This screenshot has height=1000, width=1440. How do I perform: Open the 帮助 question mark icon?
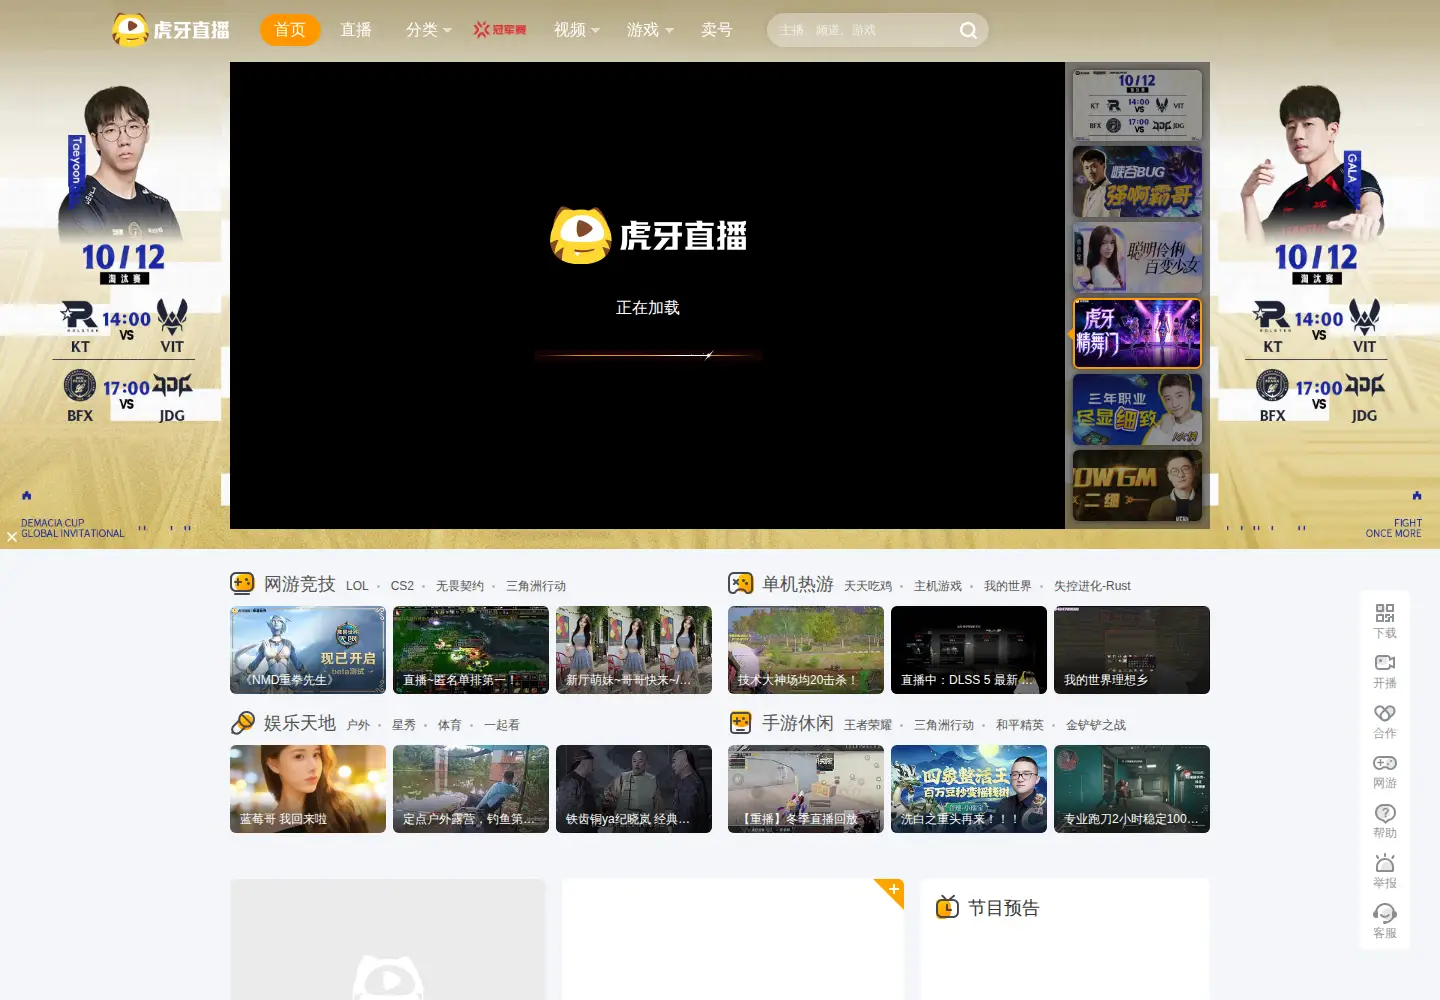(x=1385, y=813)
